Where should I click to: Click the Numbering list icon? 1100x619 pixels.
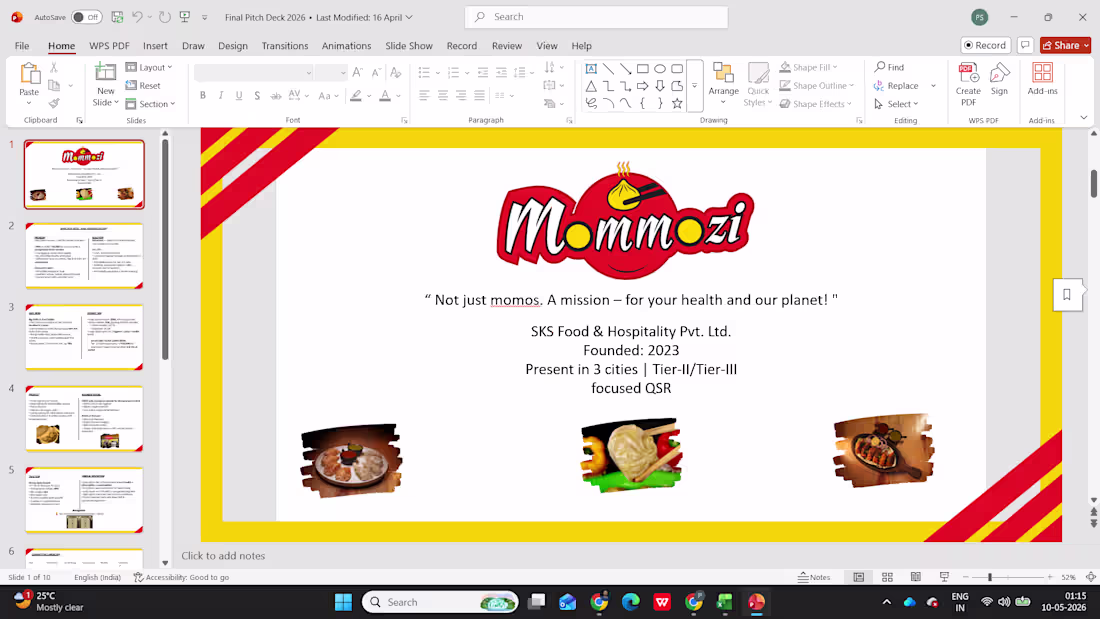tap(454, 72)
